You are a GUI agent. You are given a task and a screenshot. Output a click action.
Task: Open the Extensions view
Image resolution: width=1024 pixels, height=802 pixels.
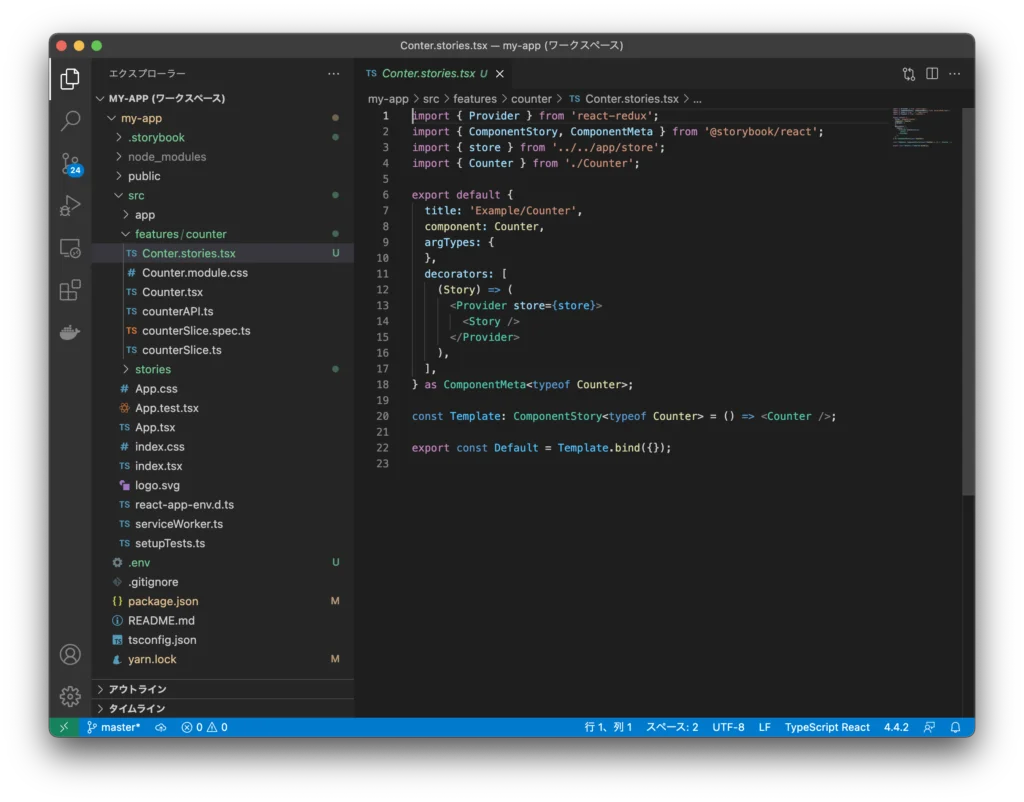tap(70, 290)
